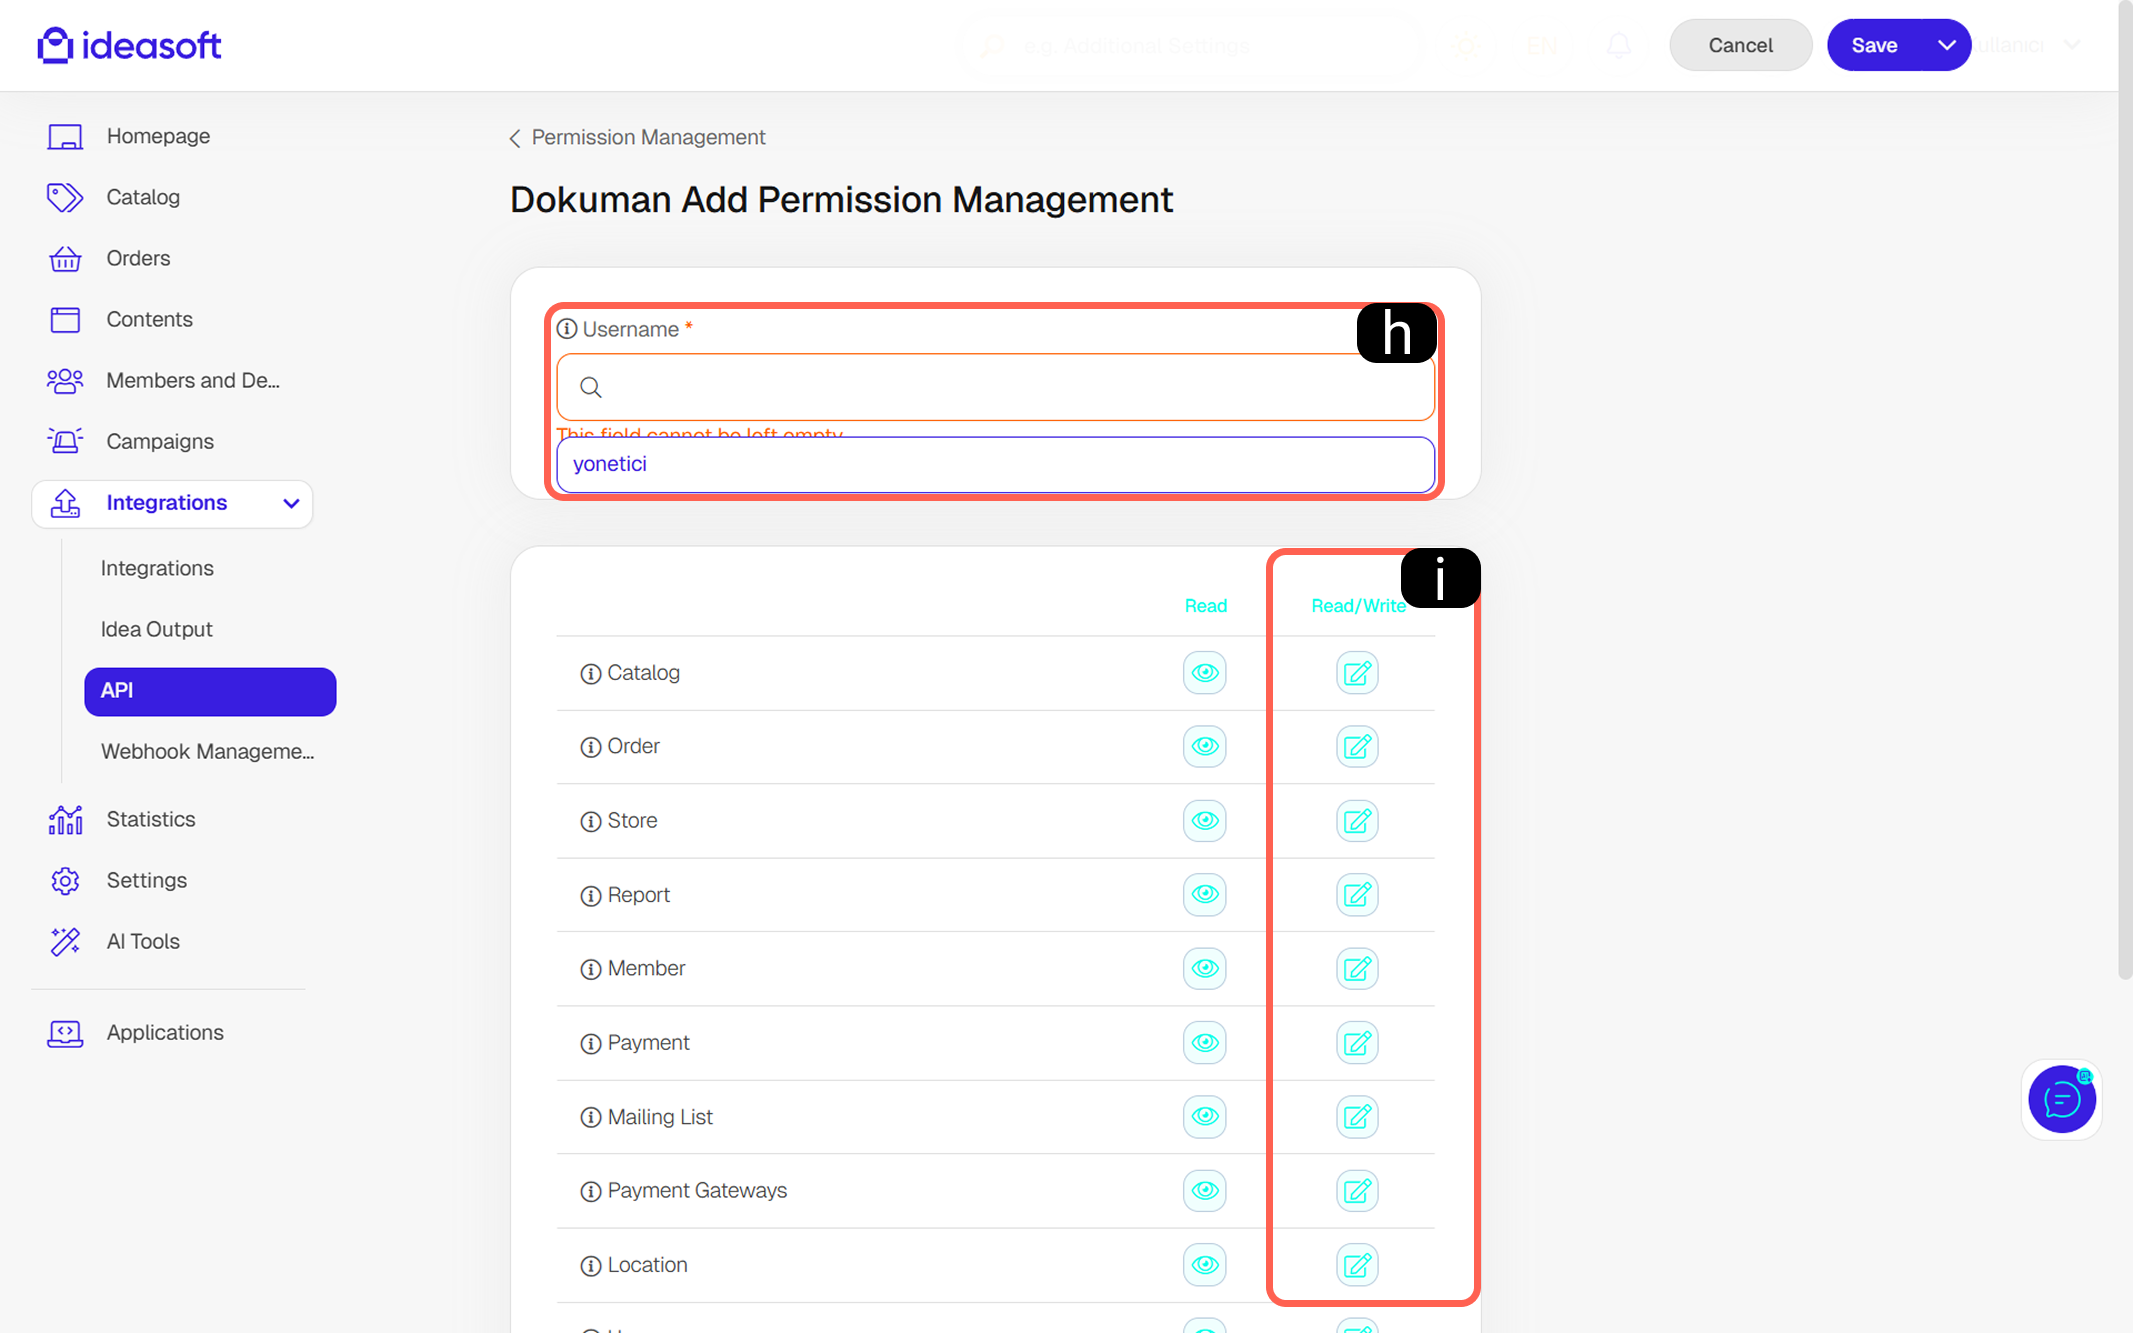Click the info icon beside Location permission
2133x1333 pixels.
(x=591, y=1265)
